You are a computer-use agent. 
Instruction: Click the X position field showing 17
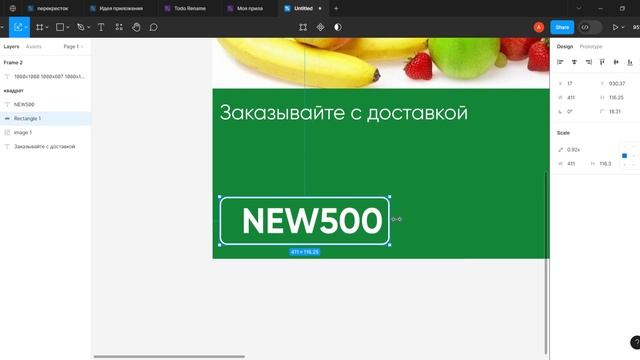click(x=576, y=83)
